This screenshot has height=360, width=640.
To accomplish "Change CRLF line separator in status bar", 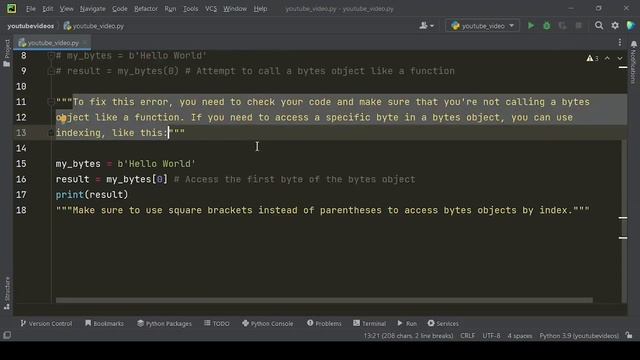I will pyautogui.click(x=467, y=336).
